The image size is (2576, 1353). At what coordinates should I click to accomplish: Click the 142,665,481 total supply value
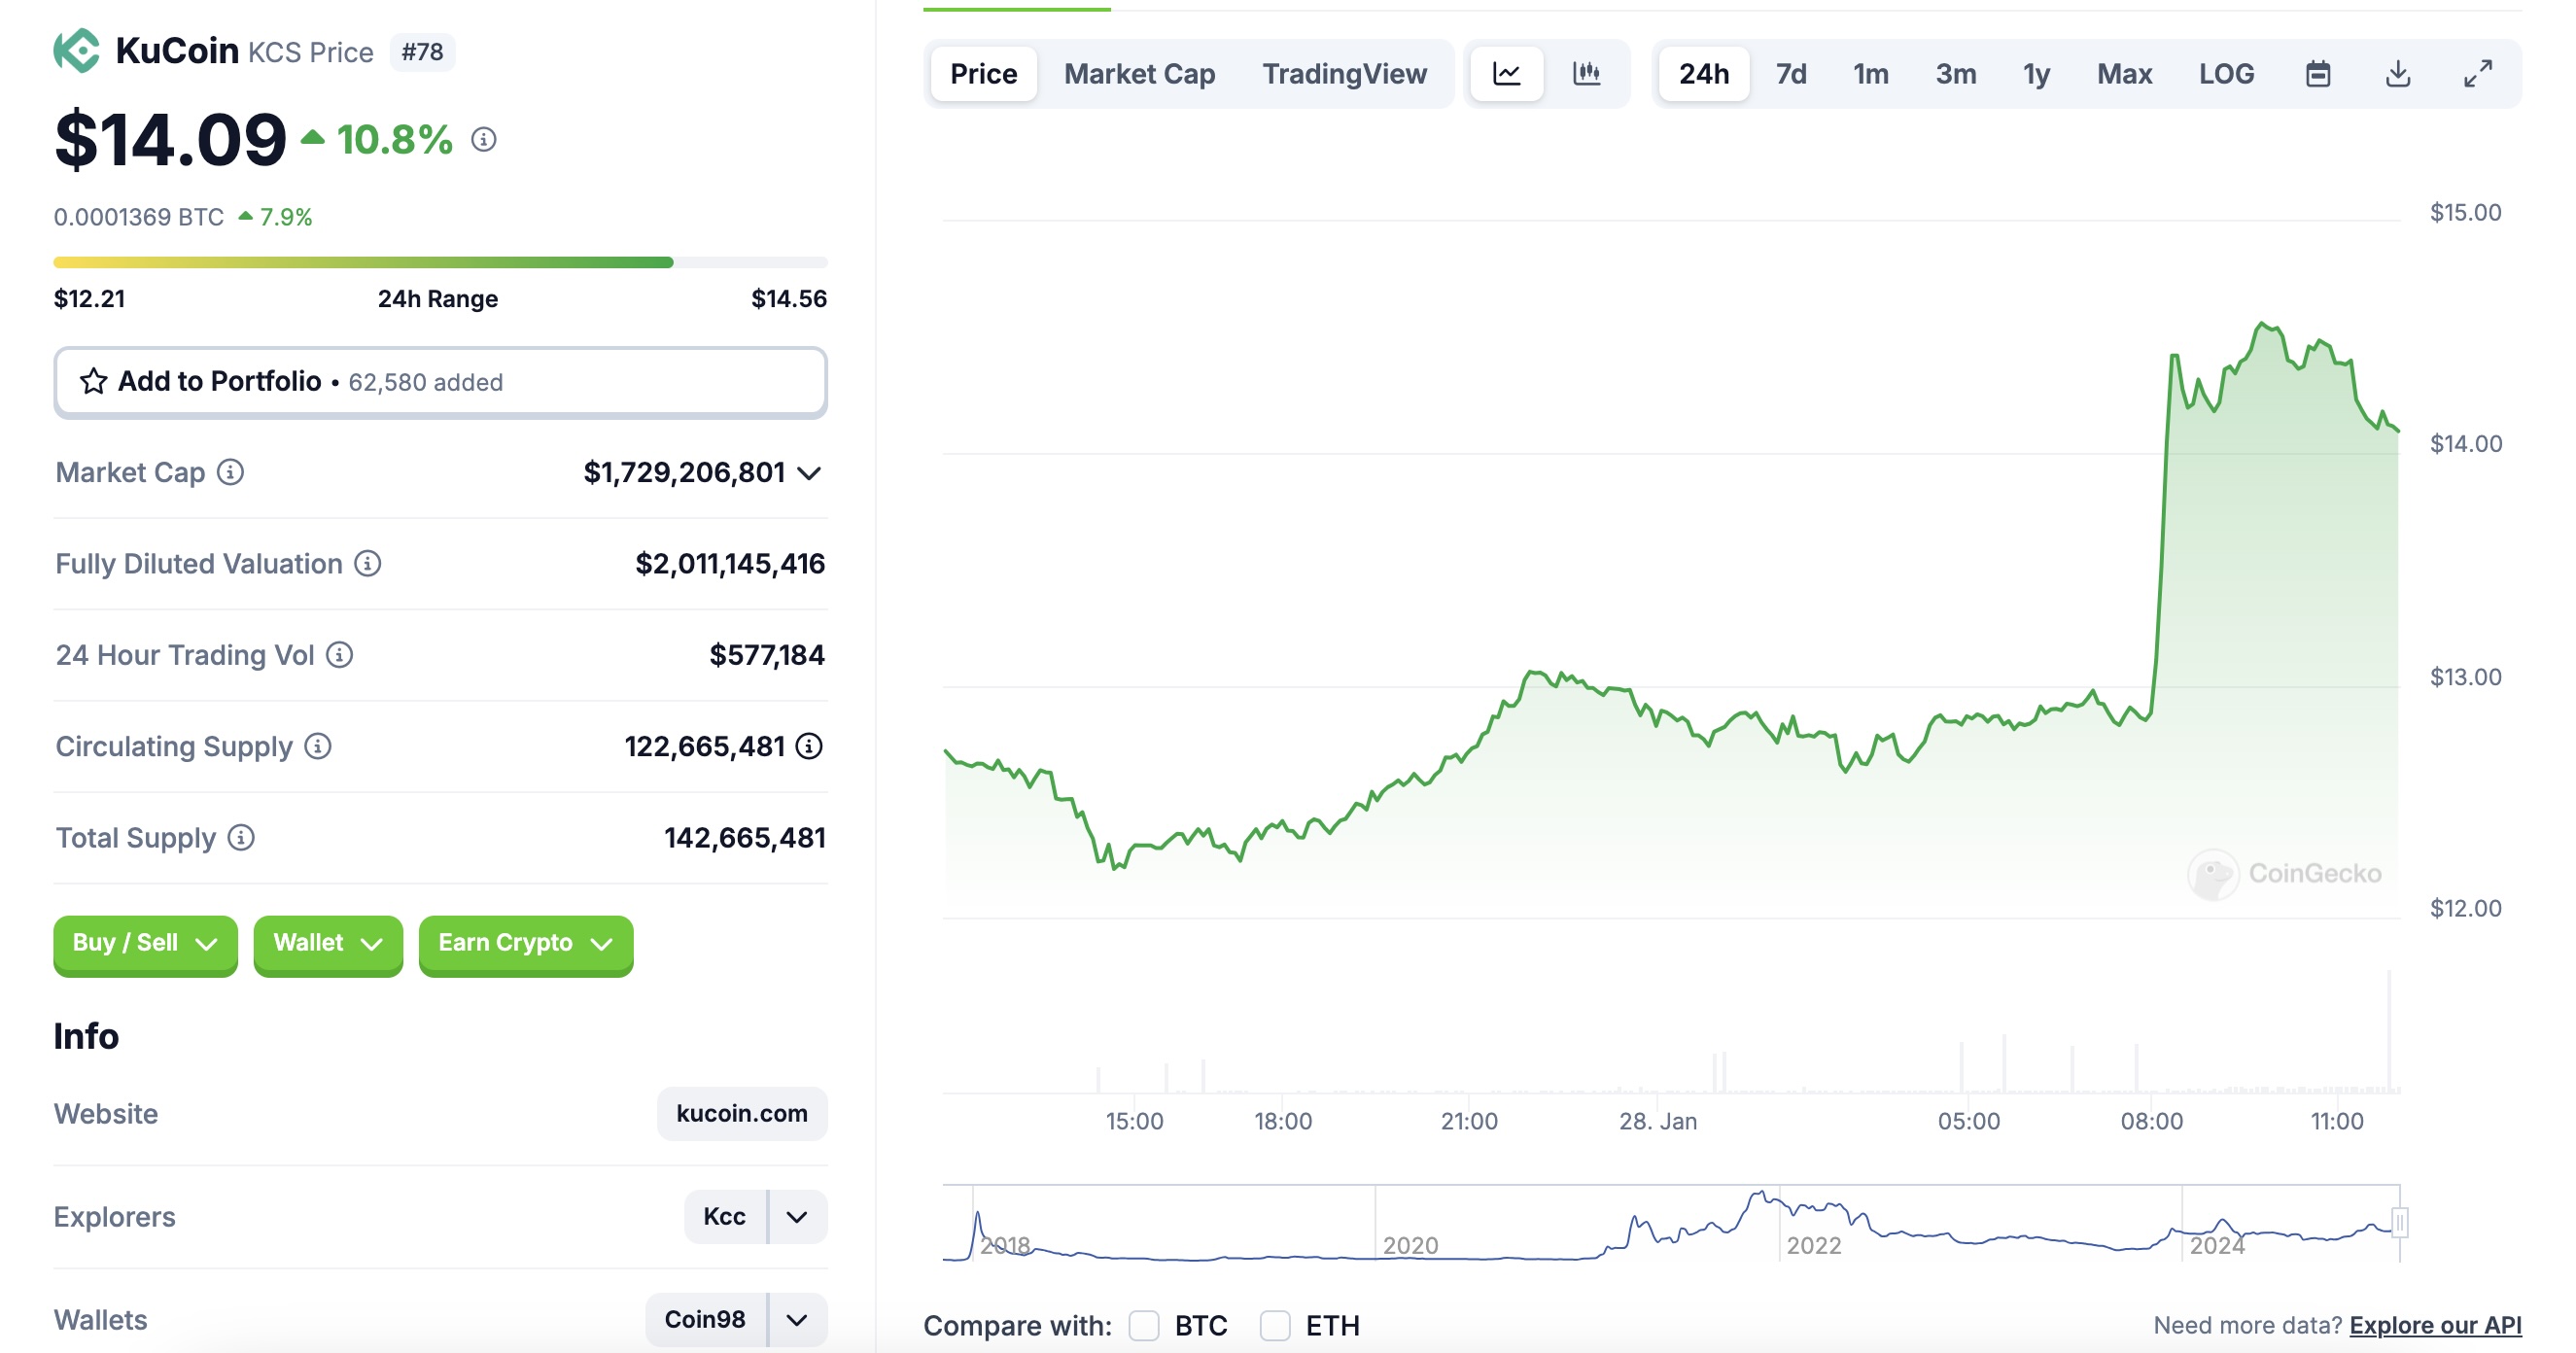(x=745, y=837)
